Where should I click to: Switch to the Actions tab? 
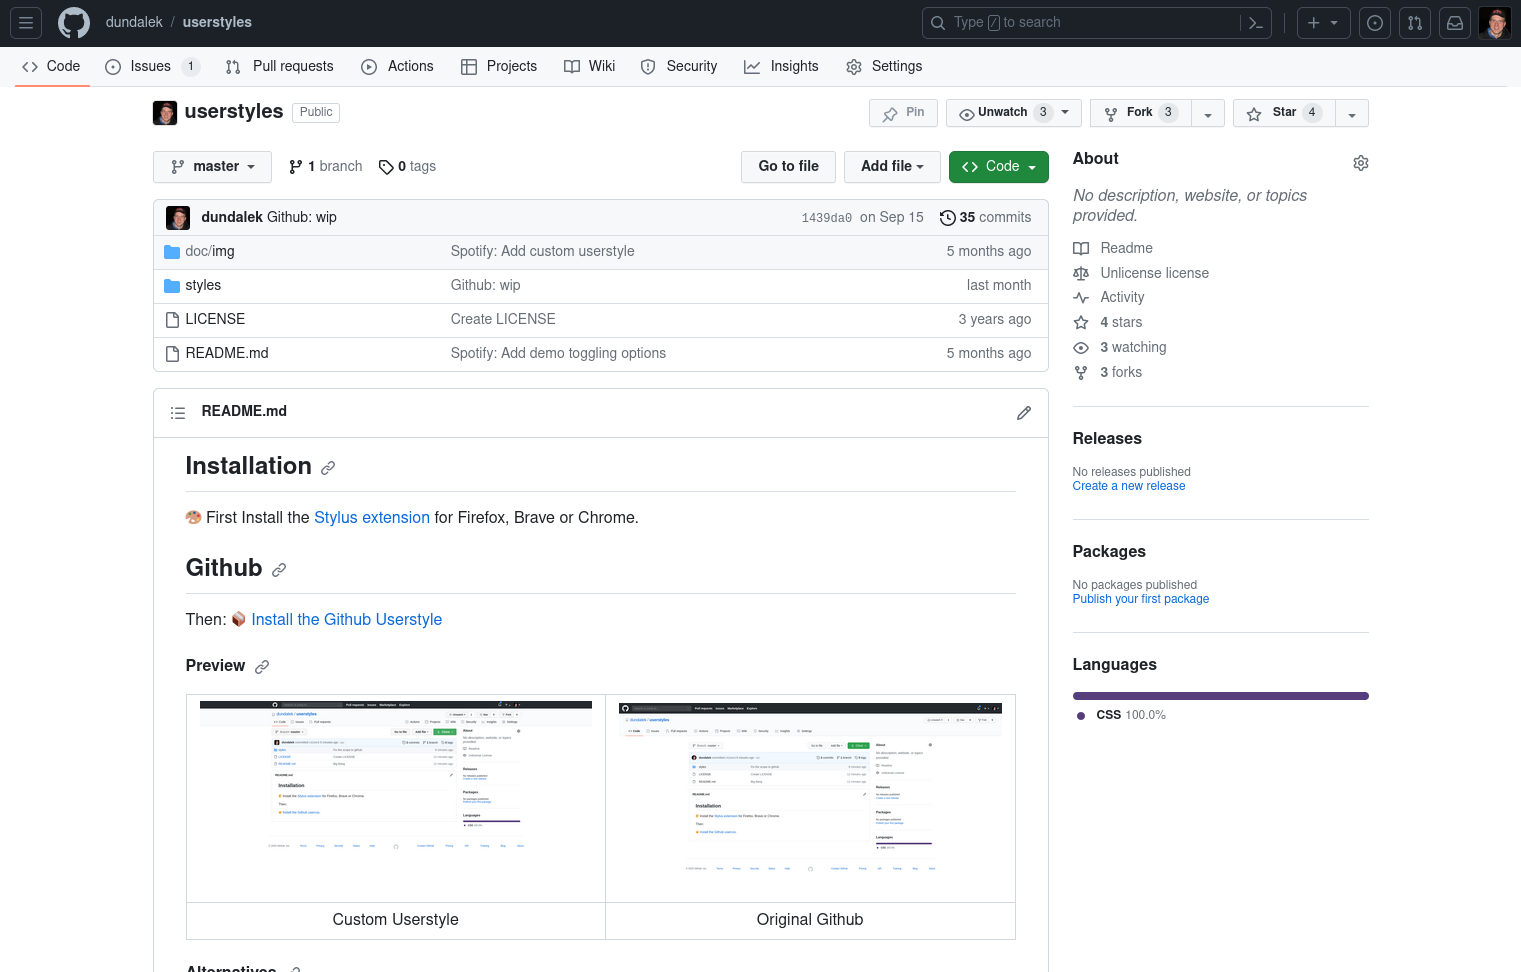click(x=397, y=66)
